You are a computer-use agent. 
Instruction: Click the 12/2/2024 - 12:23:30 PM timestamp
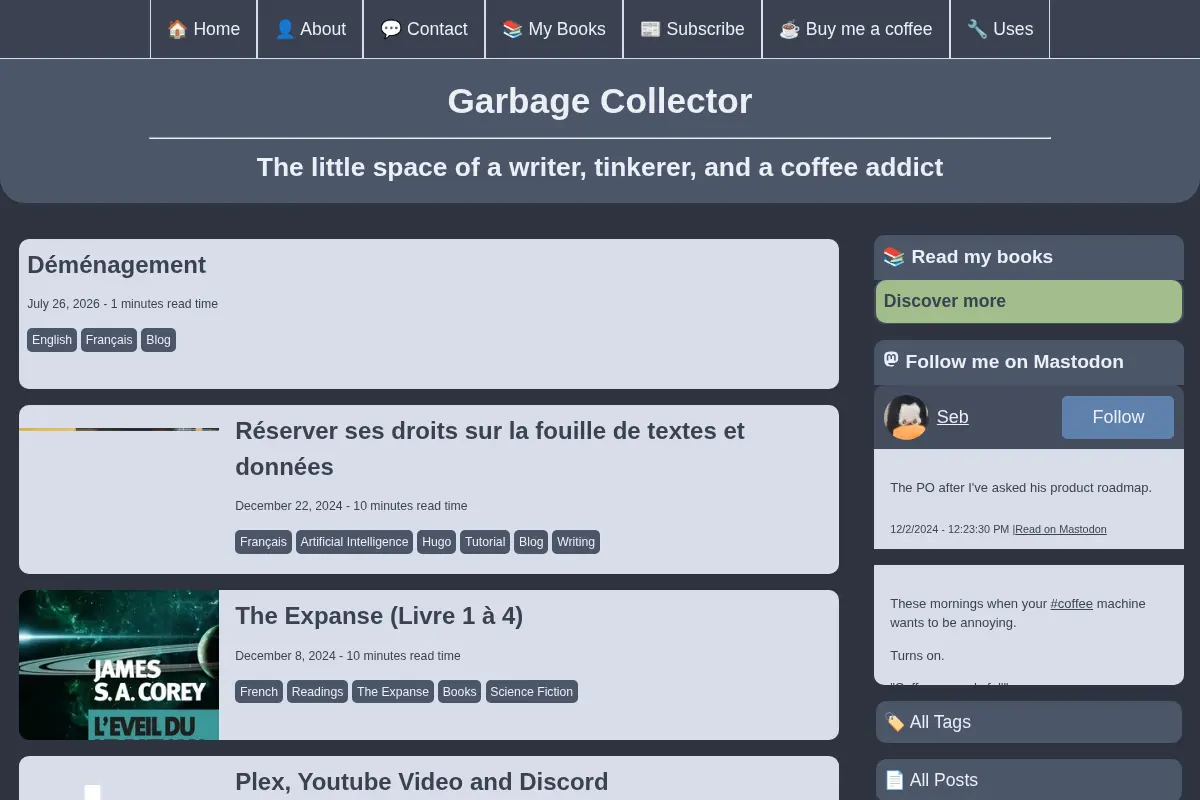[950, 529]
